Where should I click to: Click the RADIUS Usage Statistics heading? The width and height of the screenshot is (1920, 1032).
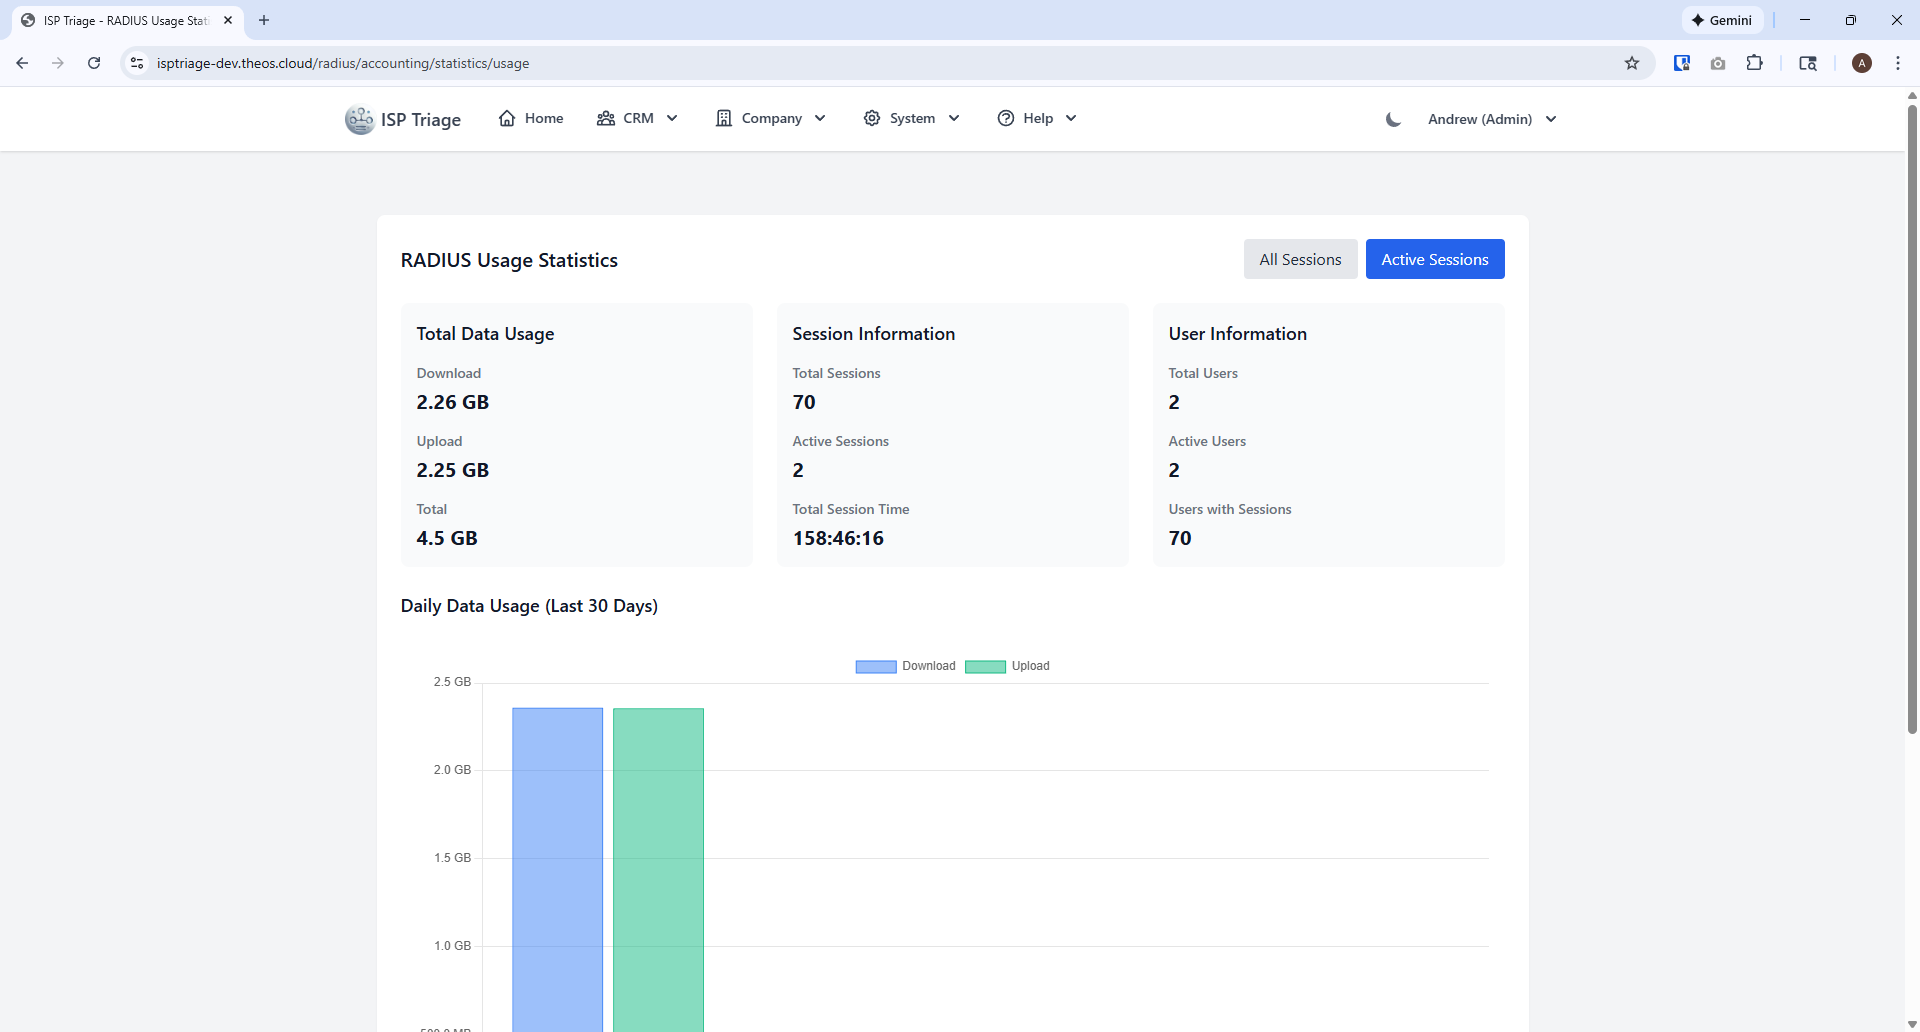coord(509,260)
